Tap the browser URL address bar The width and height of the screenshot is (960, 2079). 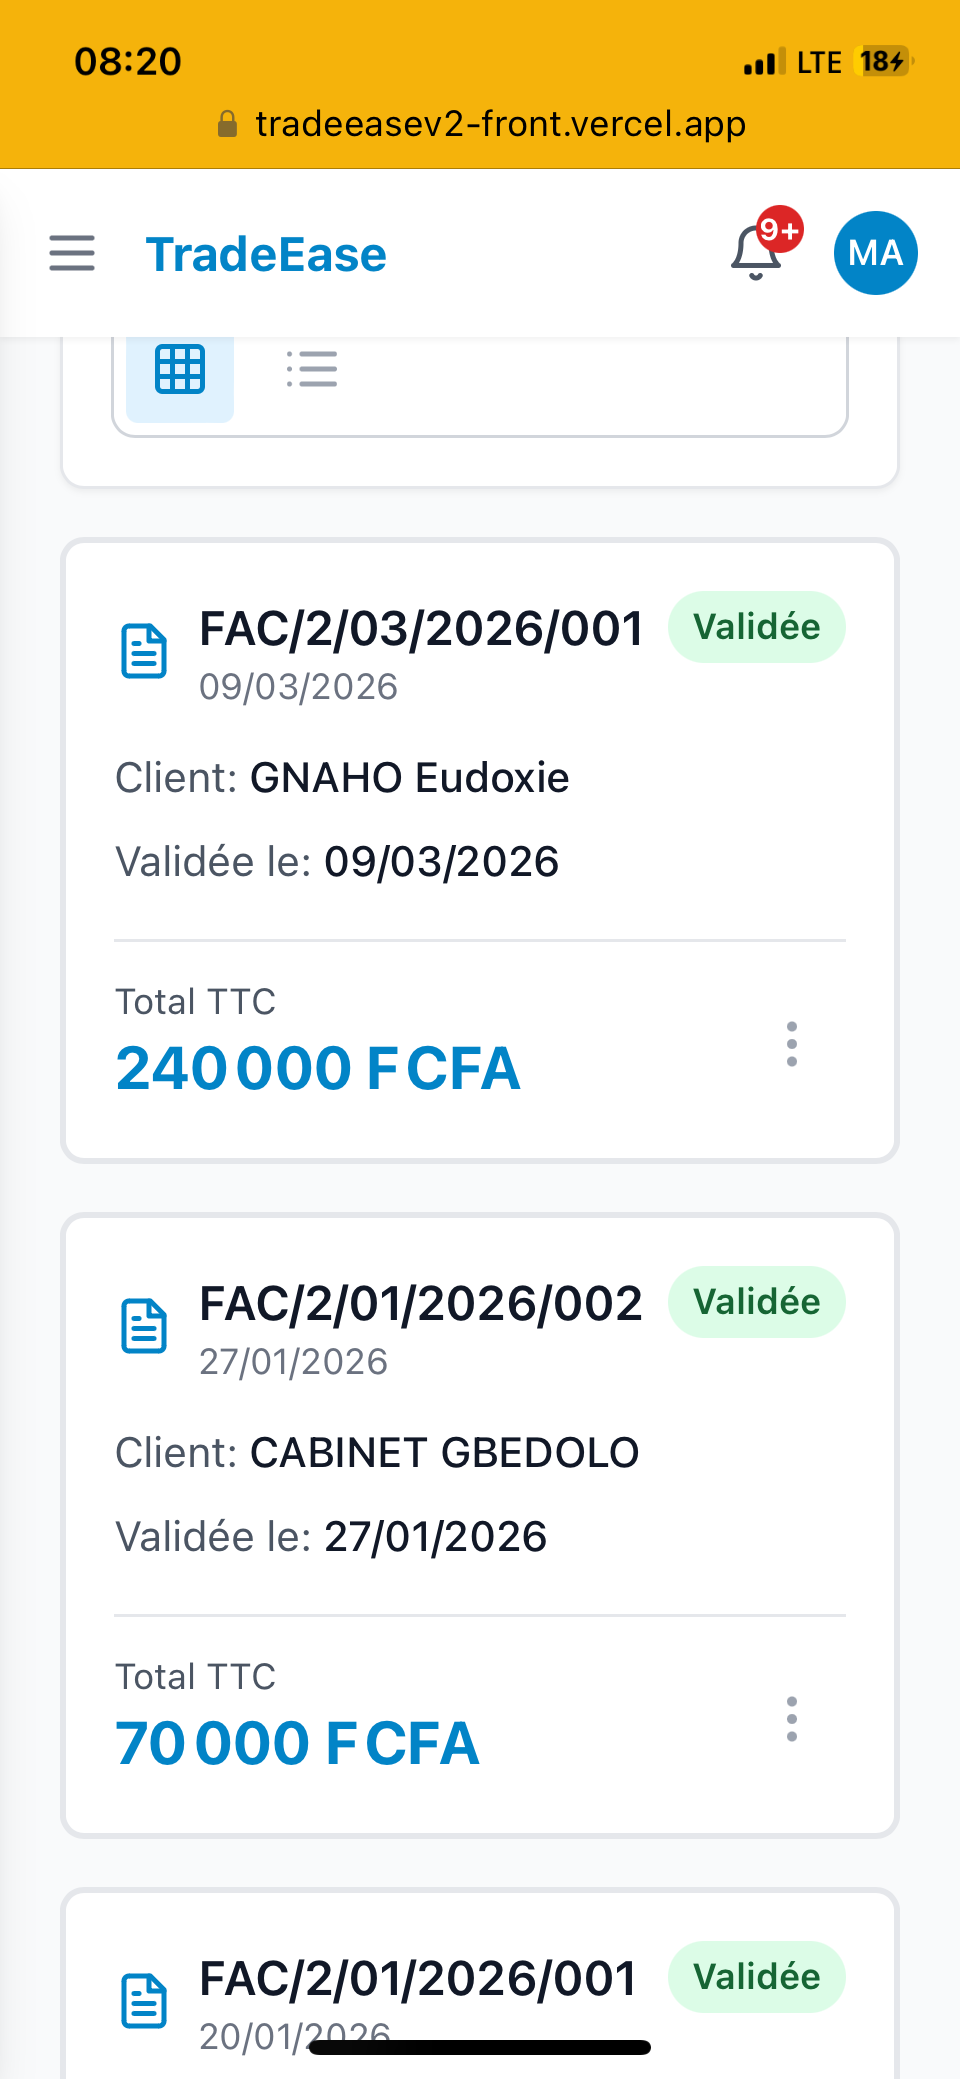(x=481, y=124)
